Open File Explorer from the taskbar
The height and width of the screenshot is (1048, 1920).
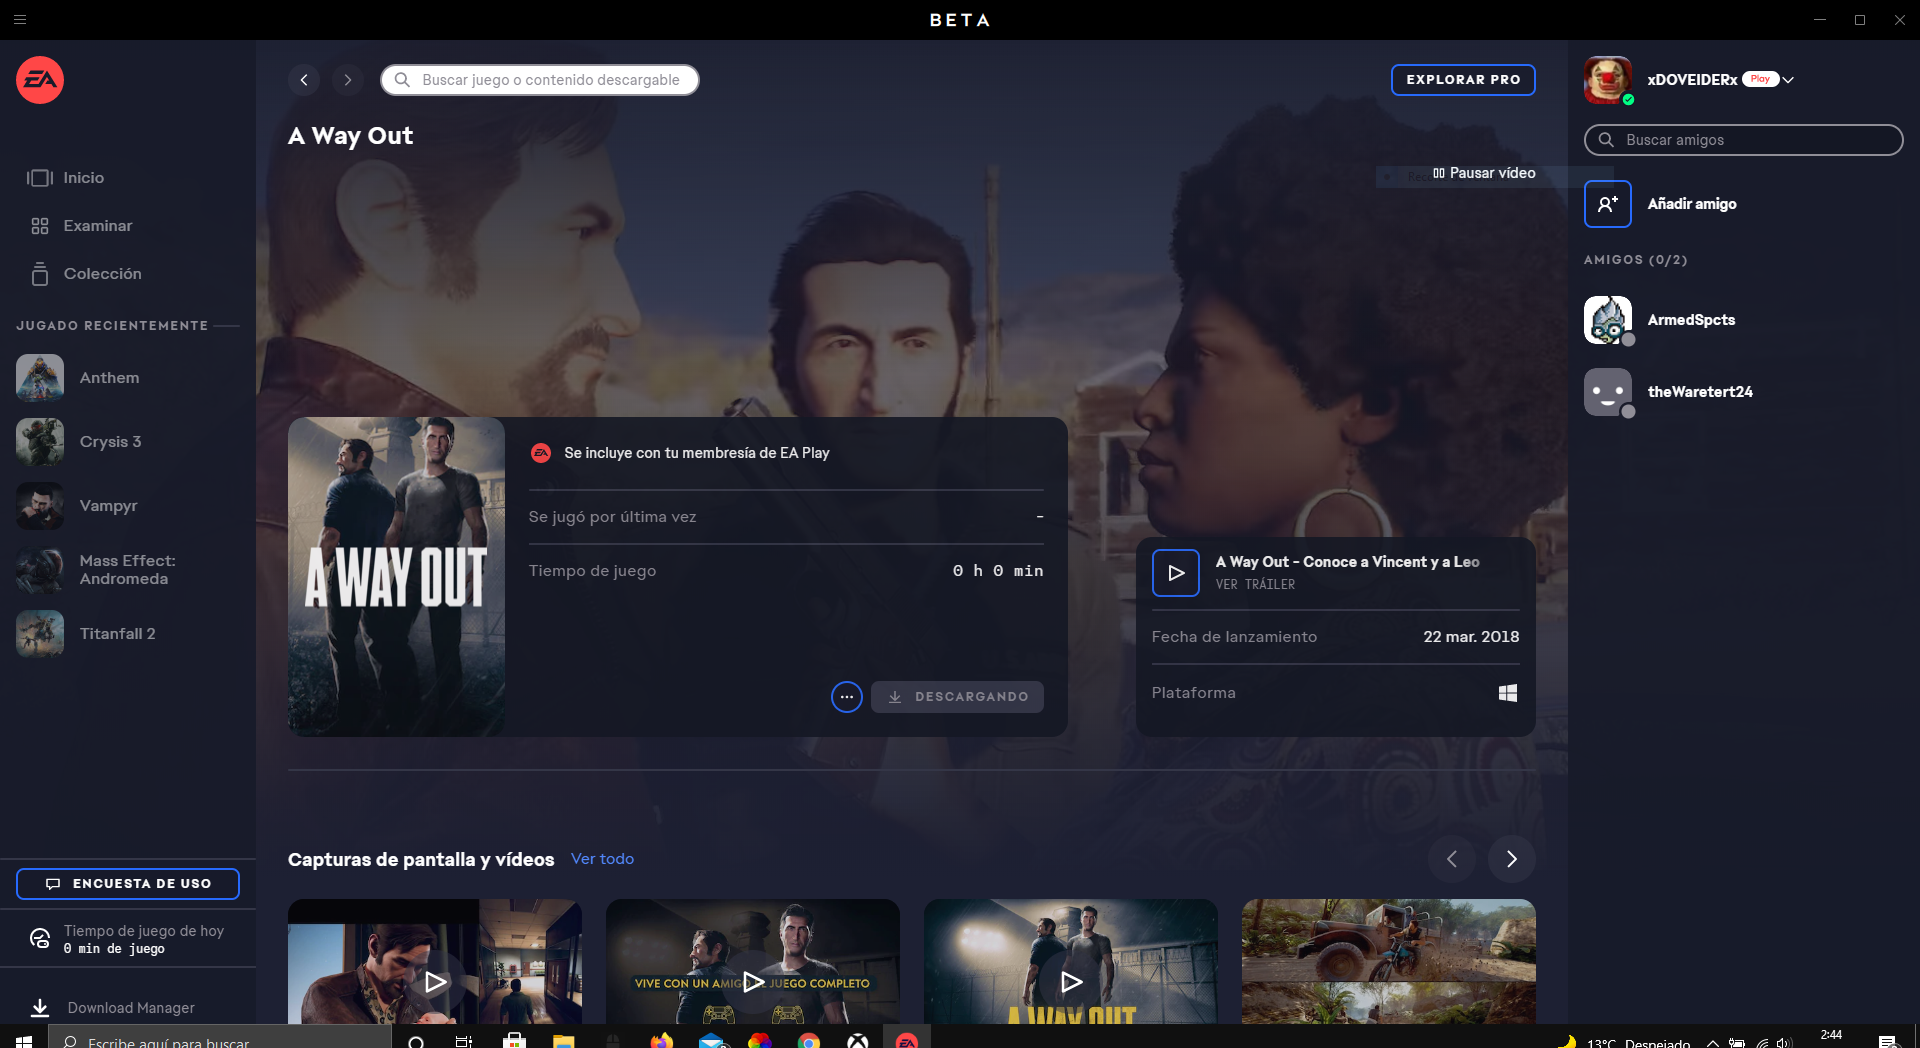click(563, 1041)
